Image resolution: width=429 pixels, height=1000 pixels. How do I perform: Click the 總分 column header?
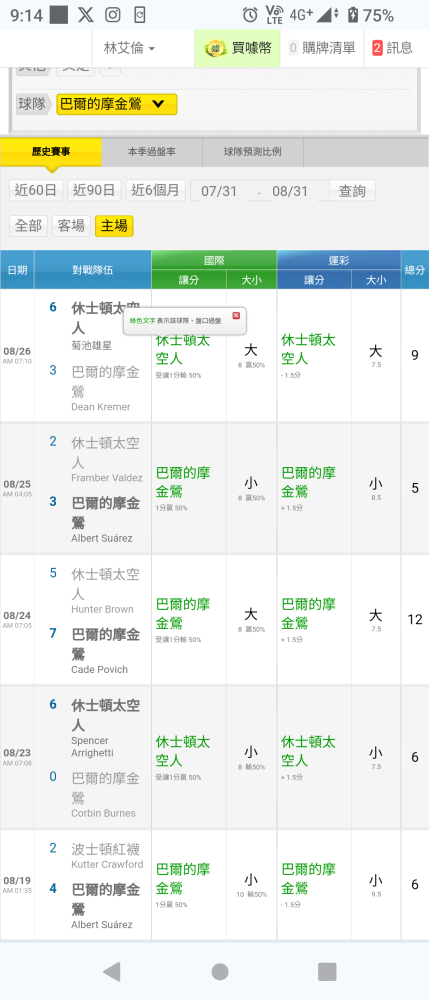pos(415,270)
